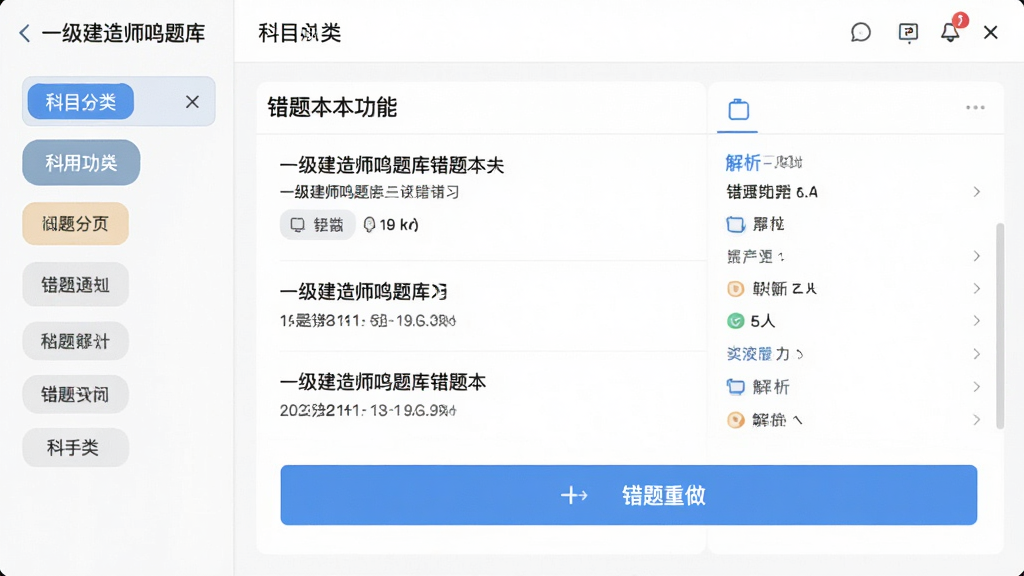Open the fifth sidebar item ending in 题解
The image size is (1024, 576).
tap(76, 341)
